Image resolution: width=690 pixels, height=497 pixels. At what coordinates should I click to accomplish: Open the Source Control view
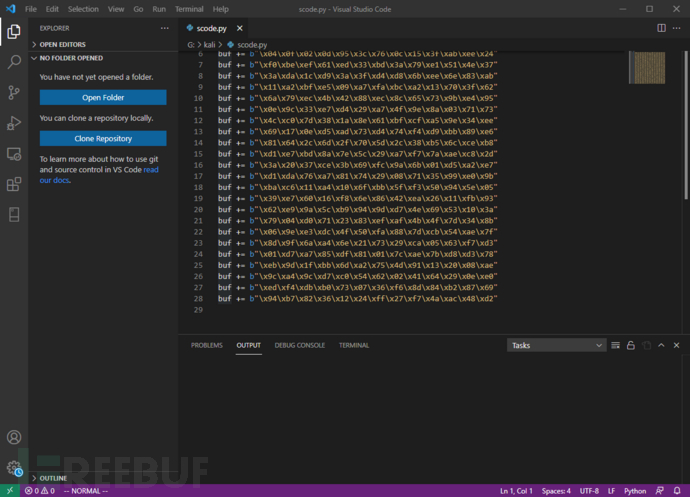[x=14, y=93]
